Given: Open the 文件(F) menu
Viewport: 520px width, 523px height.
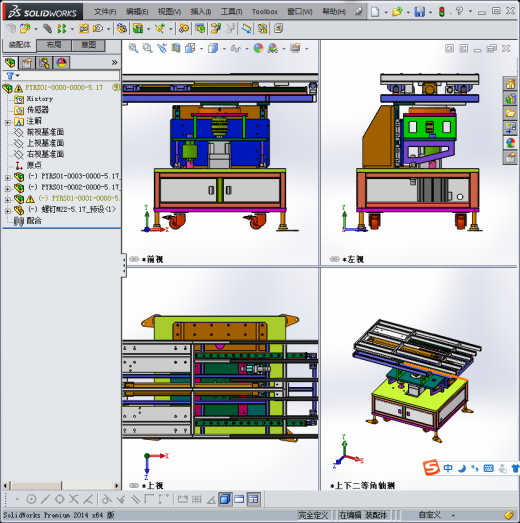Looking at the screenshot, I should [x=105, y=12].
